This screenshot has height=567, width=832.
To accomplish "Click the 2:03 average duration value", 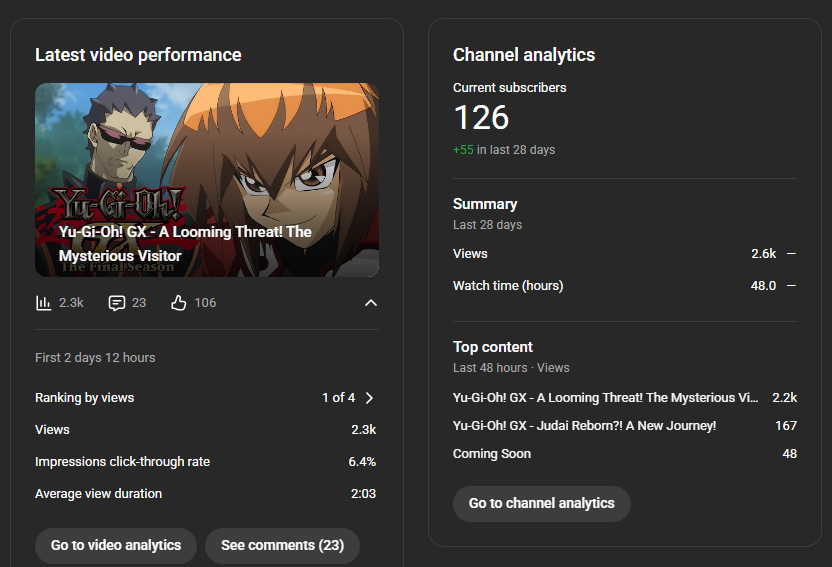I will point(363,494).
